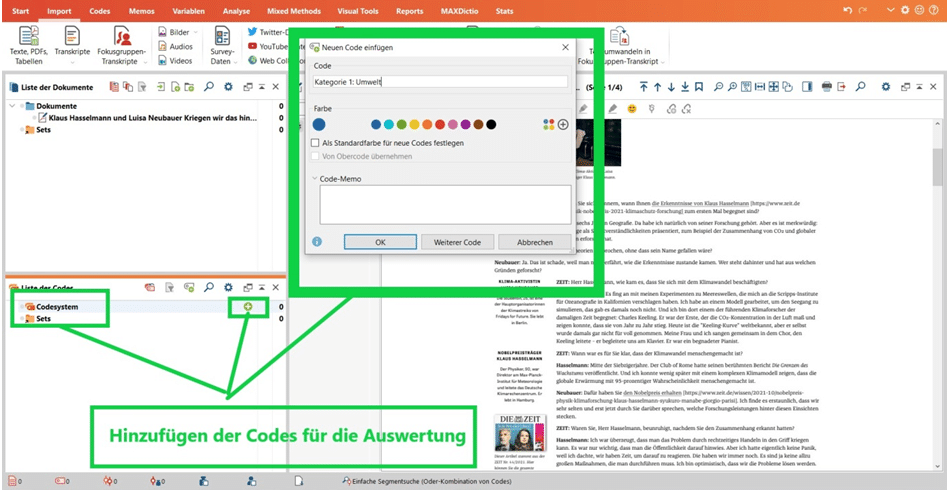Zoom in in document browser
This screenshot has height=490, width=949.
(x=732, y=87)
